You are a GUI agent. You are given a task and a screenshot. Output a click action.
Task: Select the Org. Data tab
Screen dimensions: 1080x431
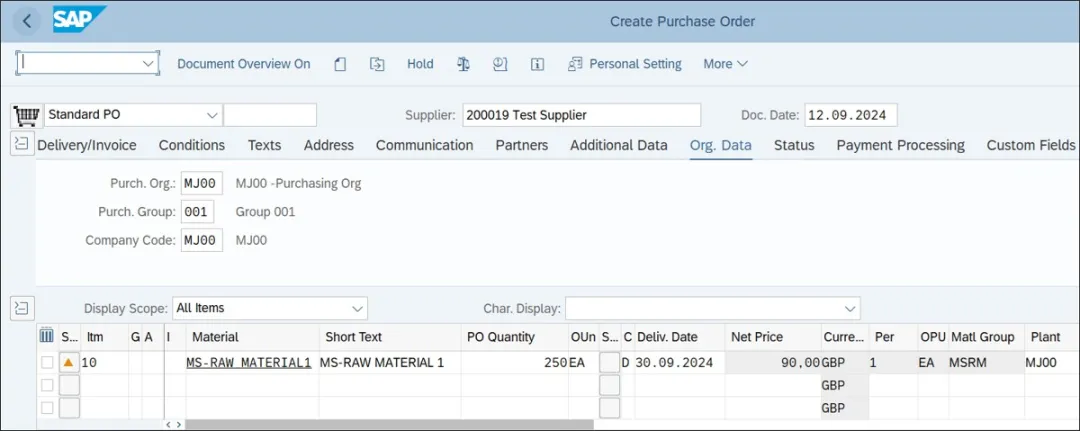[720, 145]
